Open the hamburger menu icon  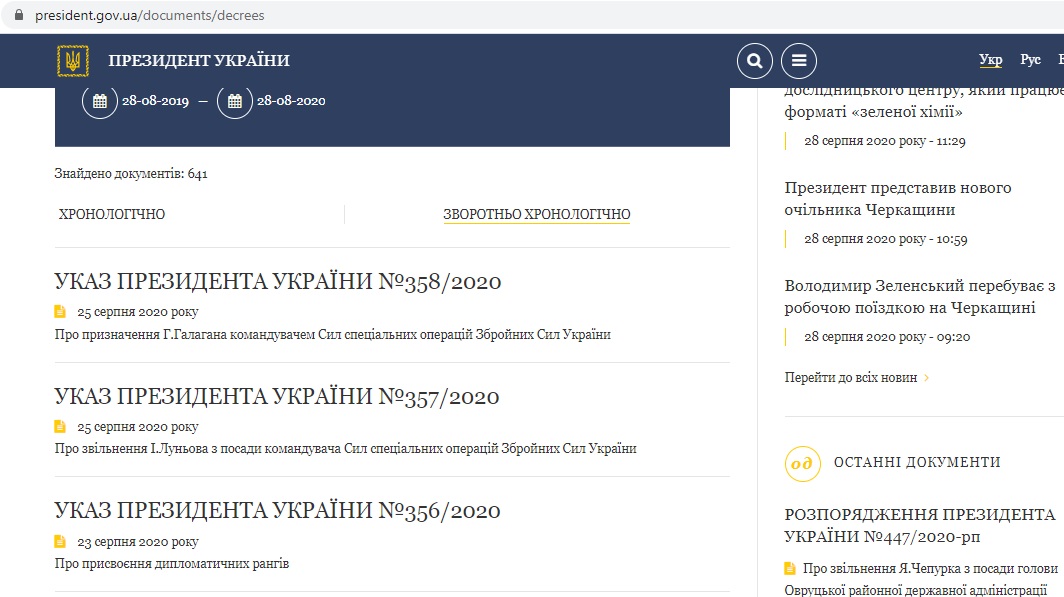pyautogui.click(x=799, y=61)
